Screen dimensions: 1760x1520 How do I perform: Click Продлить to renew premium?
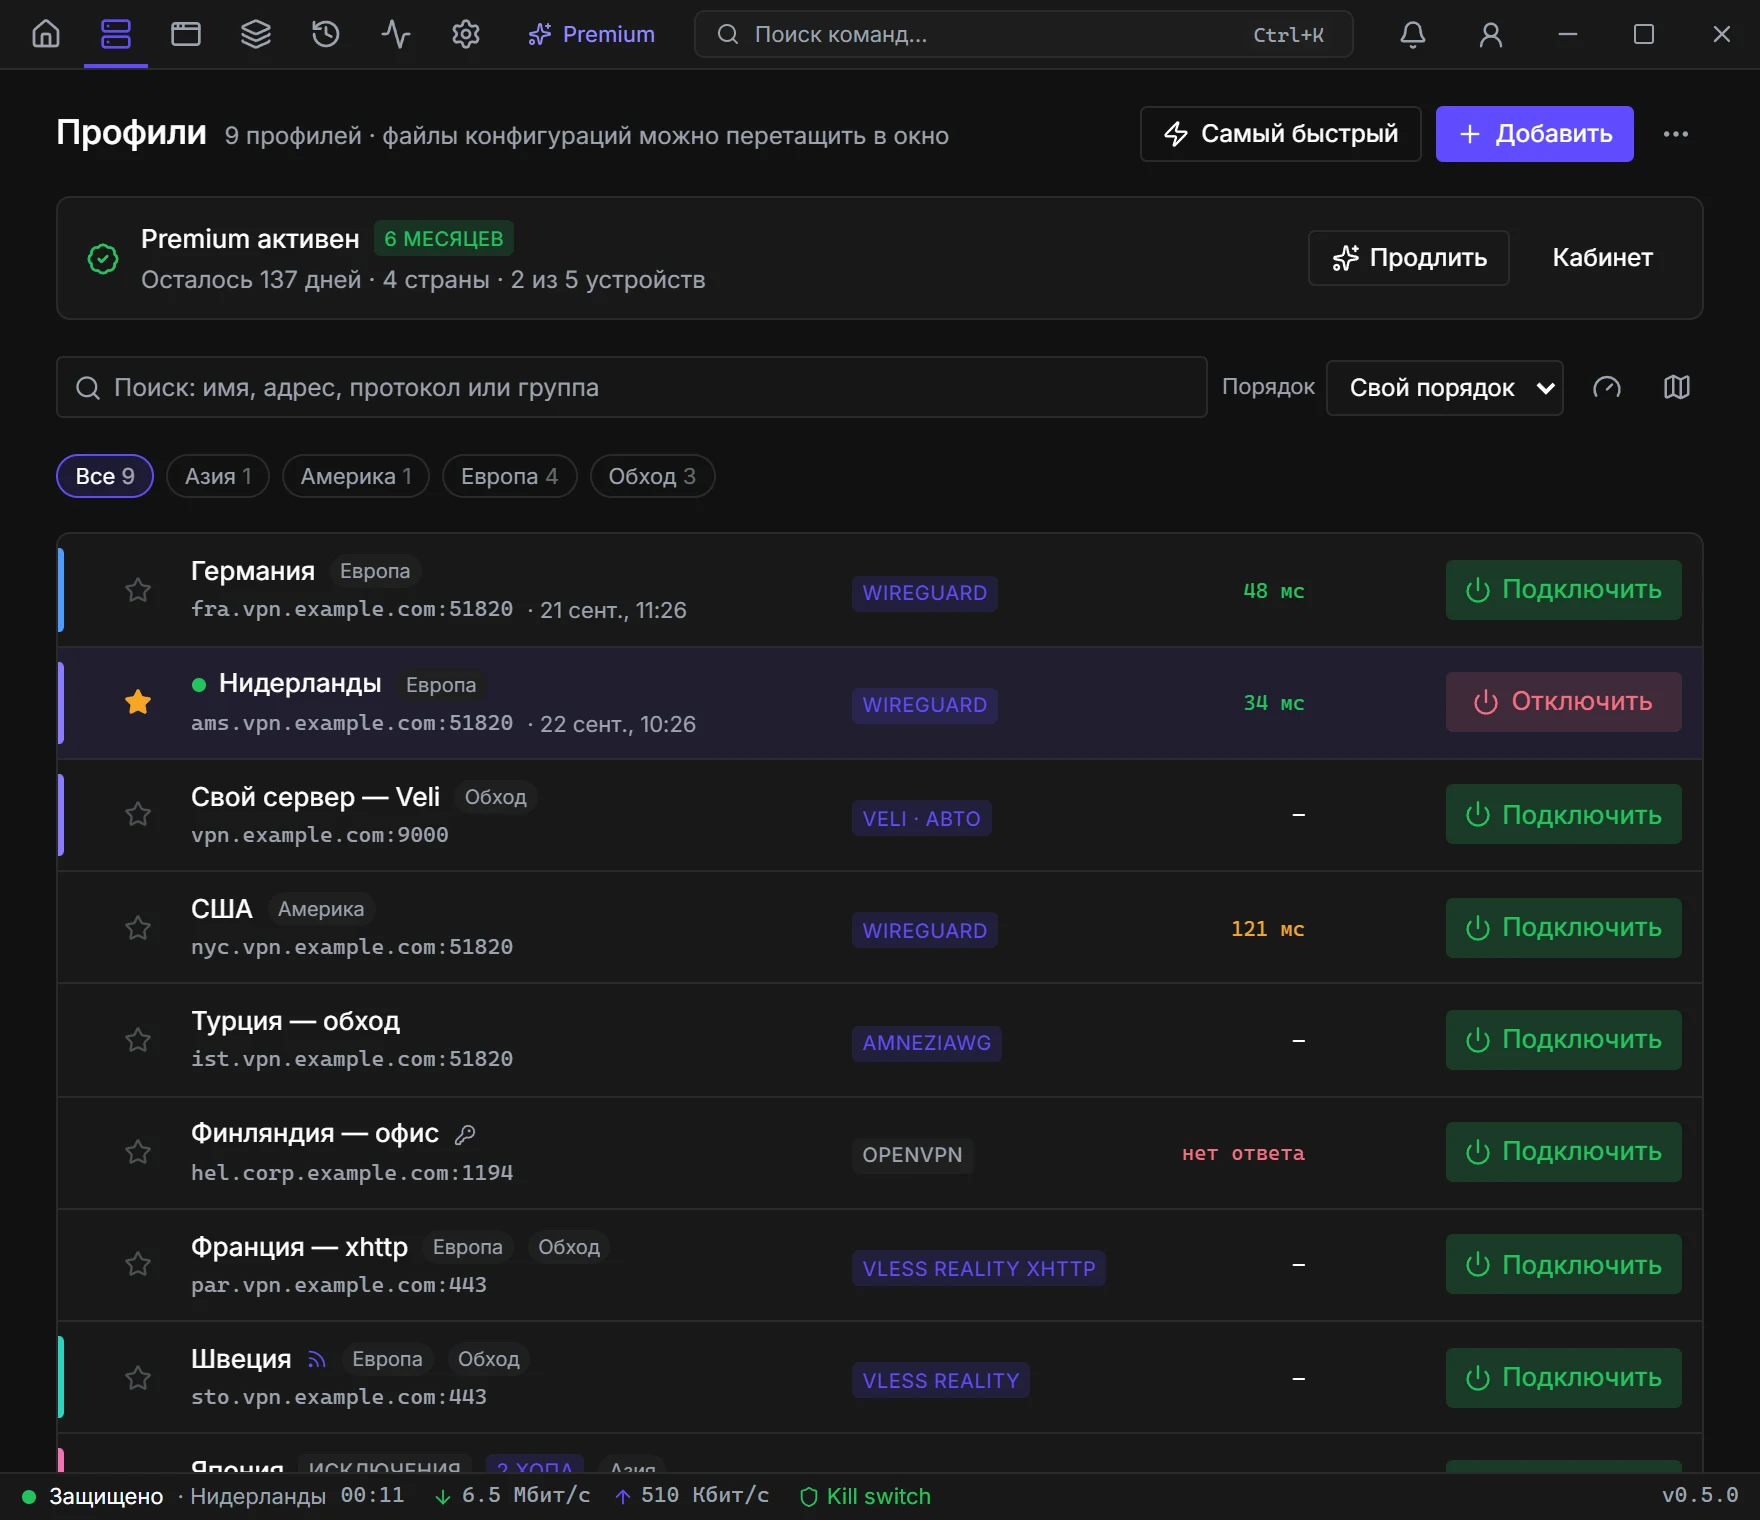pos(1409,258)
